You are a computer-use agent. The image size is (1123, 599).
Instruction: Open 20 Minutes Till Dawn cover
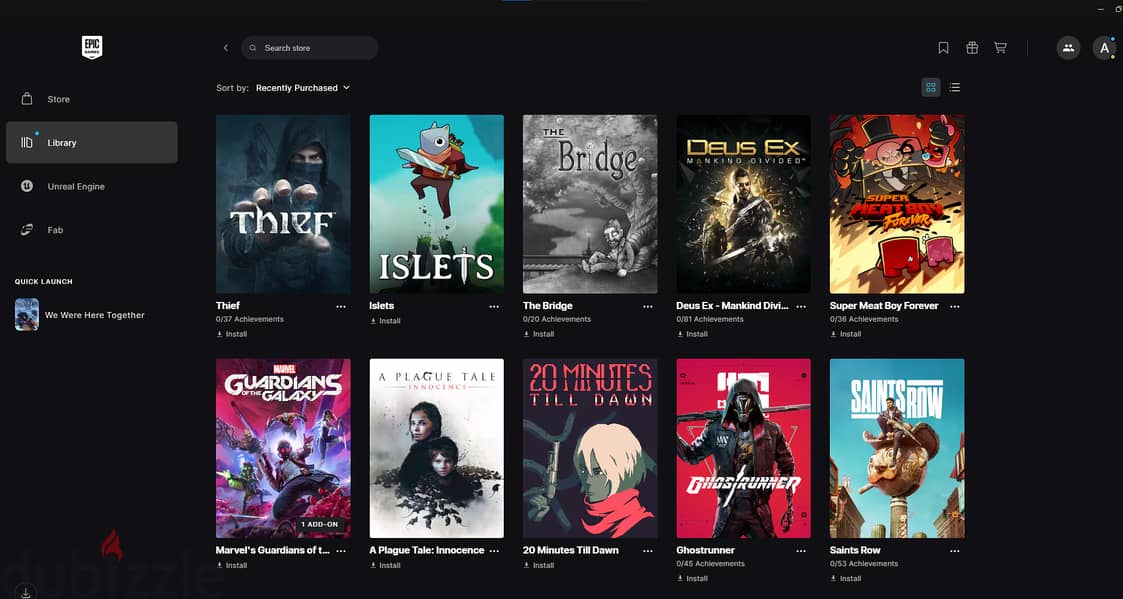(x=590, y=449)
